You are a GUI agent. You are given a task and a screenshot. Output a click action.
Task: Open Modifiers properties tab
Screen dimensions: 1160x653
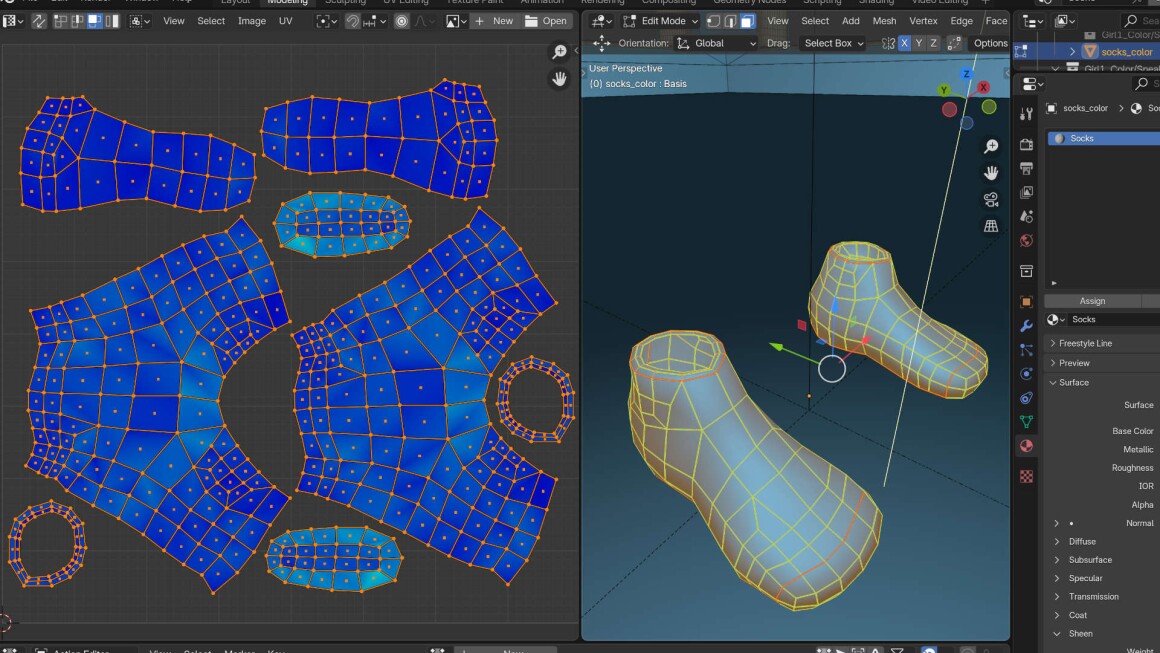(1026, 326)
